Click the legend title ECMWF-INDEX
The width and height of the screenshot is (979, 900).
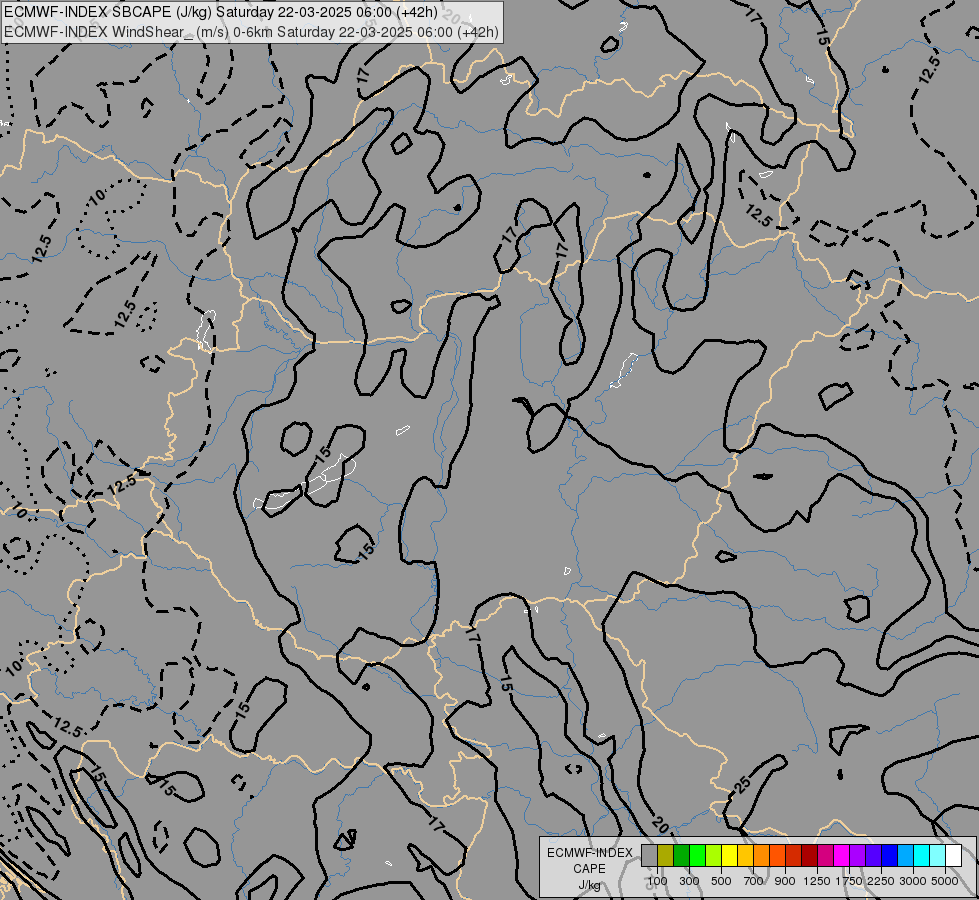tap(589, 853)
